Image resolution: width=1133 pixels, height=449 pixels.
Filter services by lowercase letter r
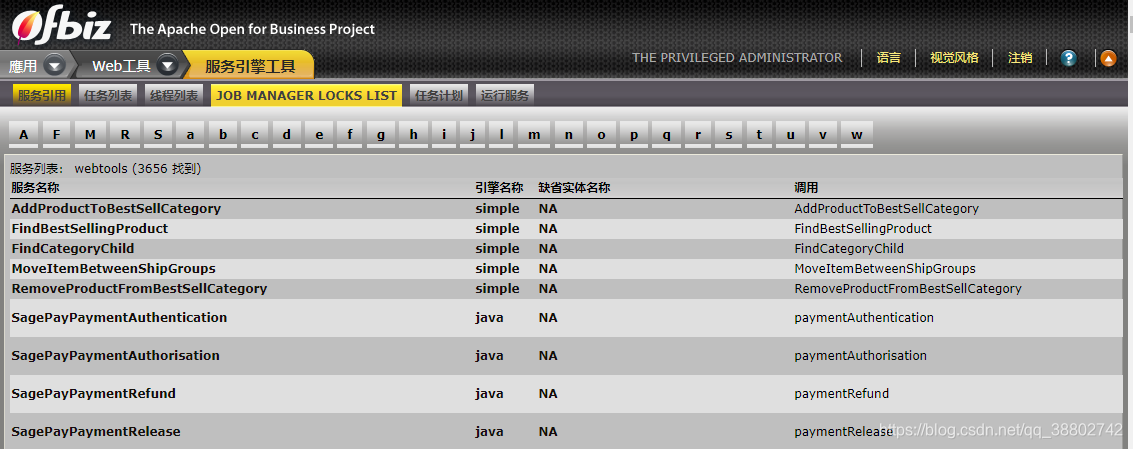[x=698, y=134]
